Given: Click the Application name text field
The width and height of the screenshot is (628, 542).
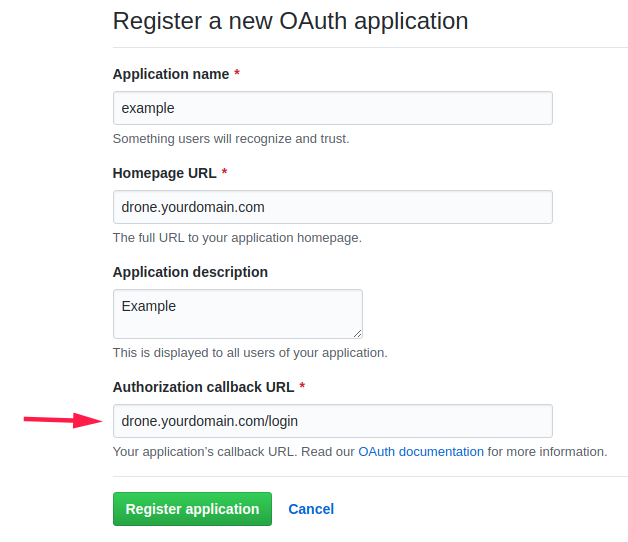Looking at the screenshot, I should (332, 108).
